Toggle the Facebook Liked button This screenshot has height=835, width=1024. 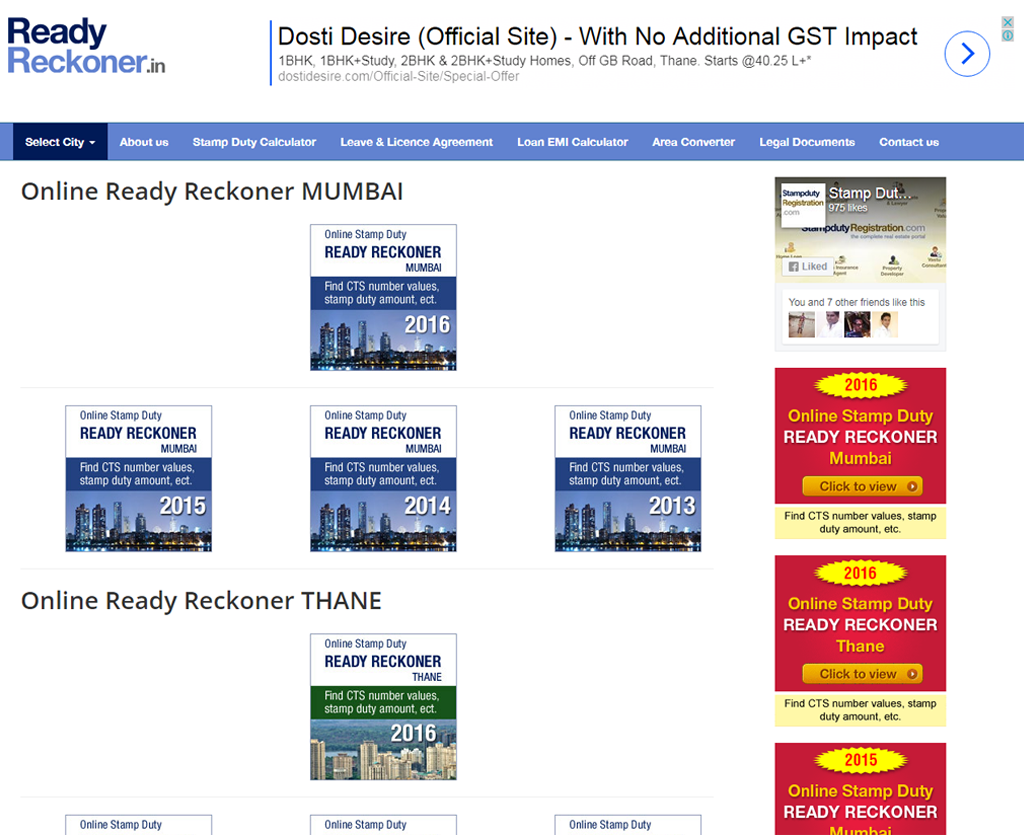click(x=808, y=267)
